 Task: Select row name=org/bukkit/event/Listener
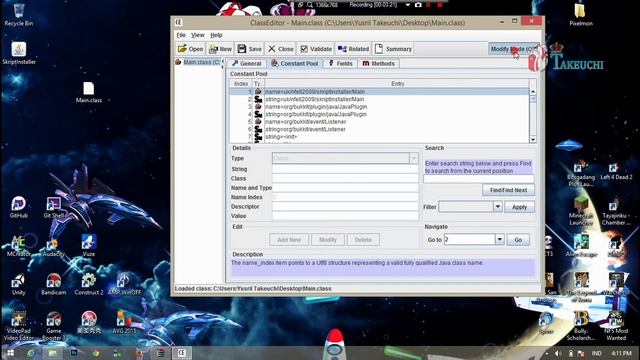[x=379, y=122]
